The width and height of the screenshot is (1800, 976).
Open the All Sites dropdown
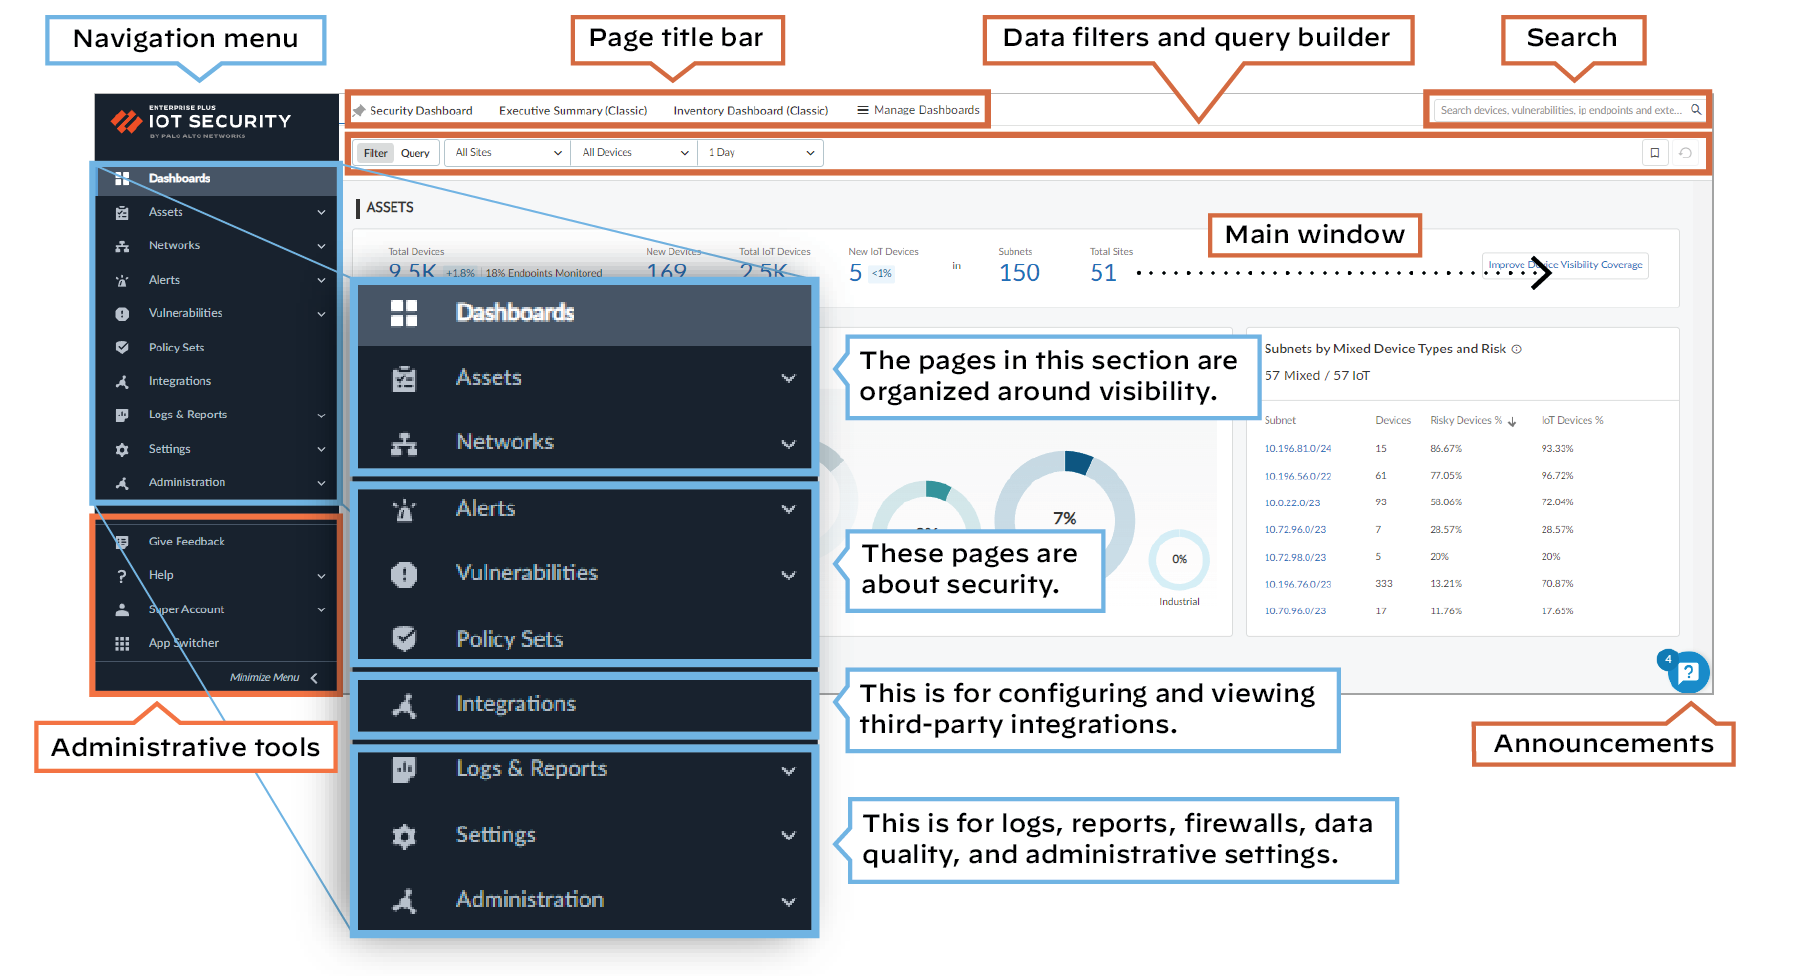point(508,153)
